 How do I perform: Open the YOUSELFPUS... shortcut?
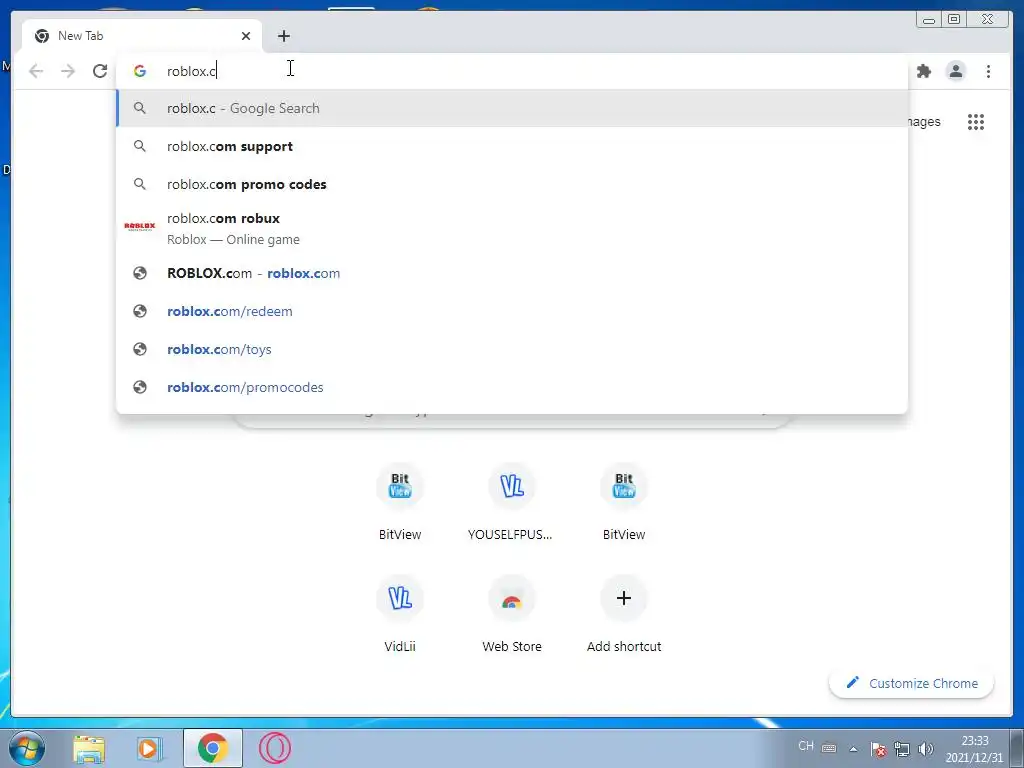pos(511,502)
